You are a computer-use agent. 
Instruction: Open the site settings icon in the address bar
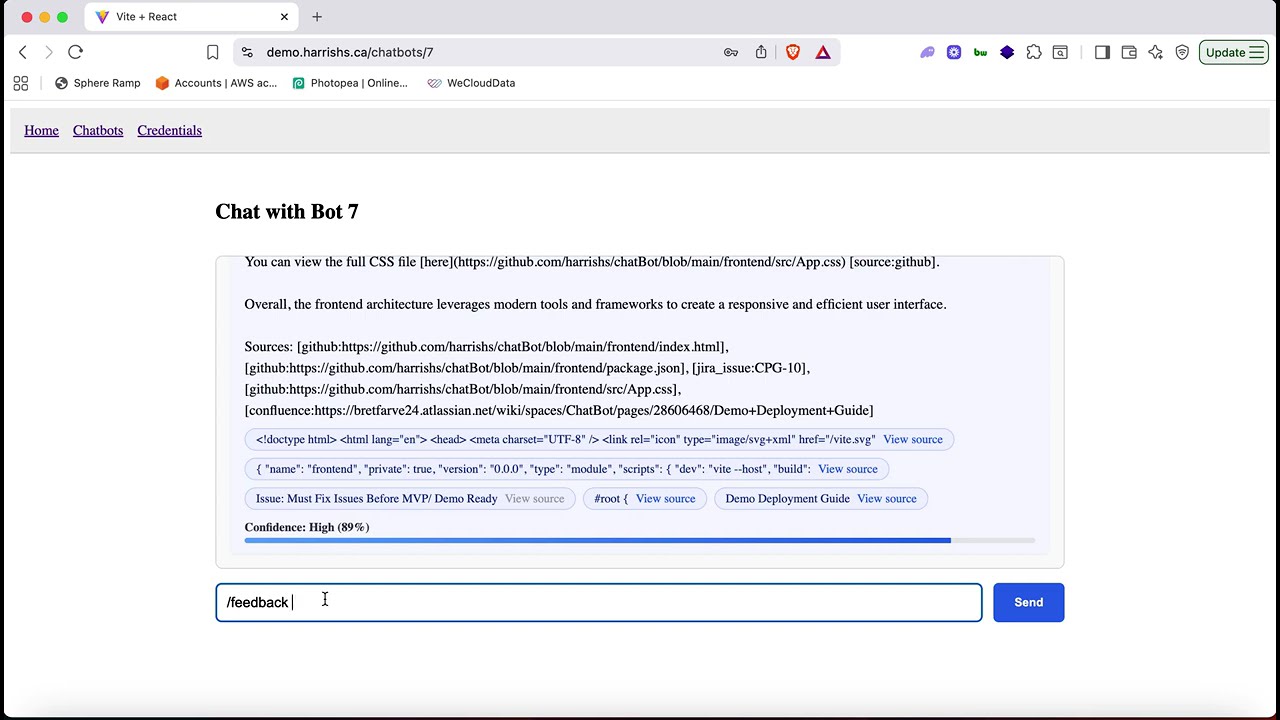247,52
